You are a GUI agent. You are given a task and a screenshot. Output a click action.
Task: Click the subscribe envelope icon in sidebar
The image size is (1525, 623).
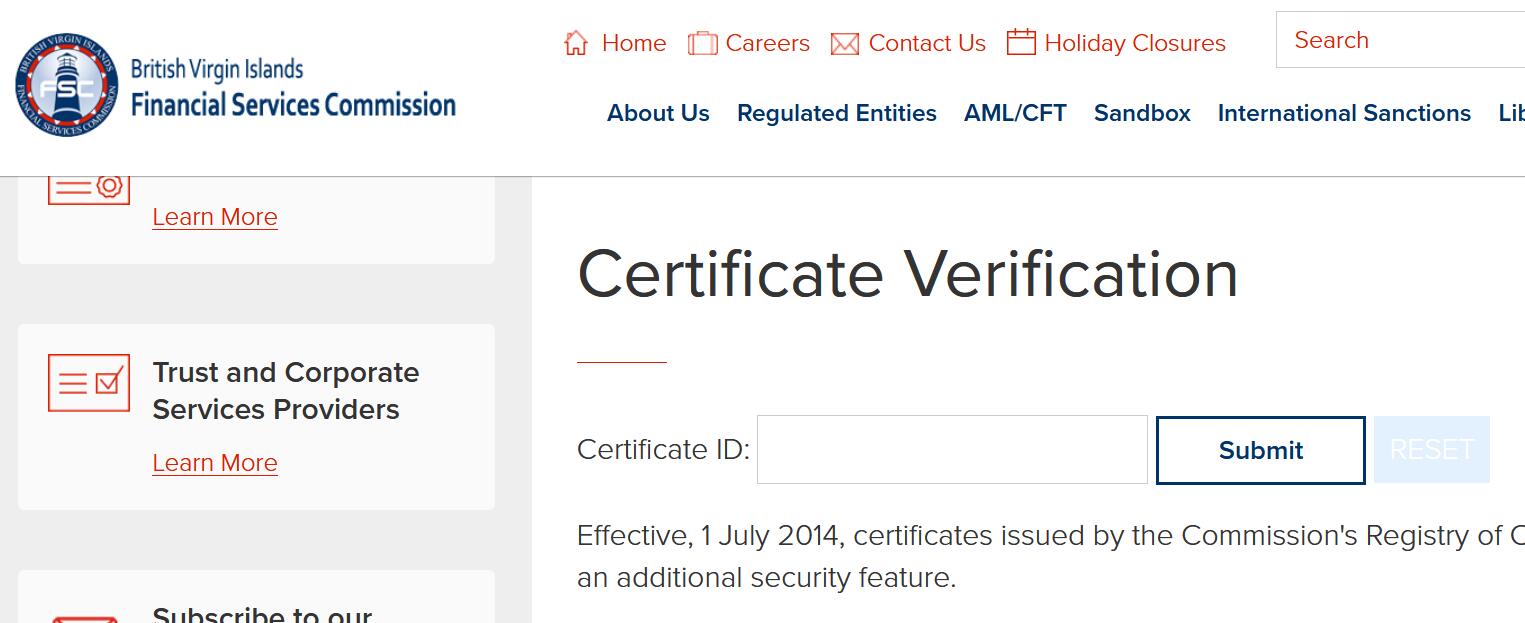point(85,618)
